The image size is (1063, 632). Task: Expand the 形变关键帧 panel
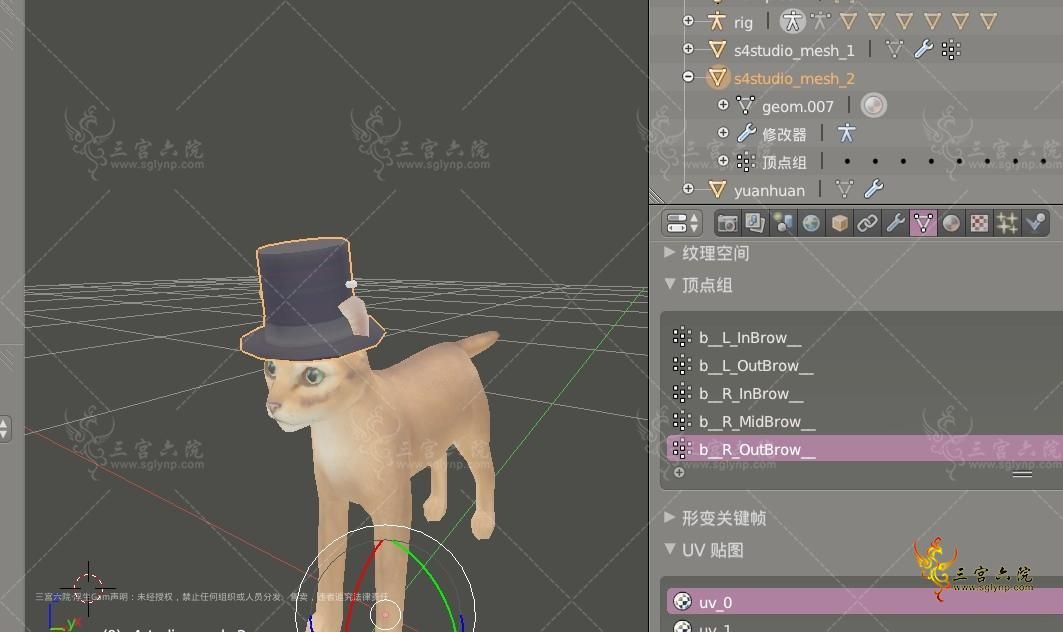670,517
